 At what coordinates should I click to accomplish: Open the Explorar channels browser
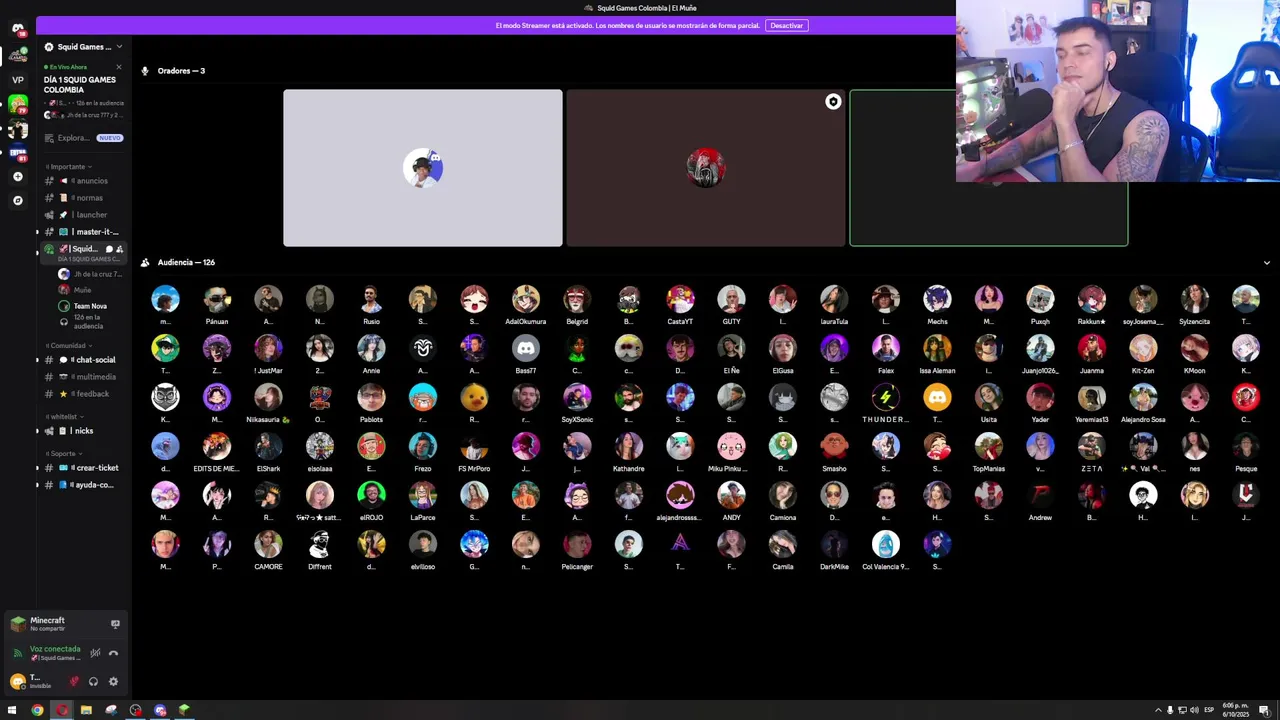[84, 138]
